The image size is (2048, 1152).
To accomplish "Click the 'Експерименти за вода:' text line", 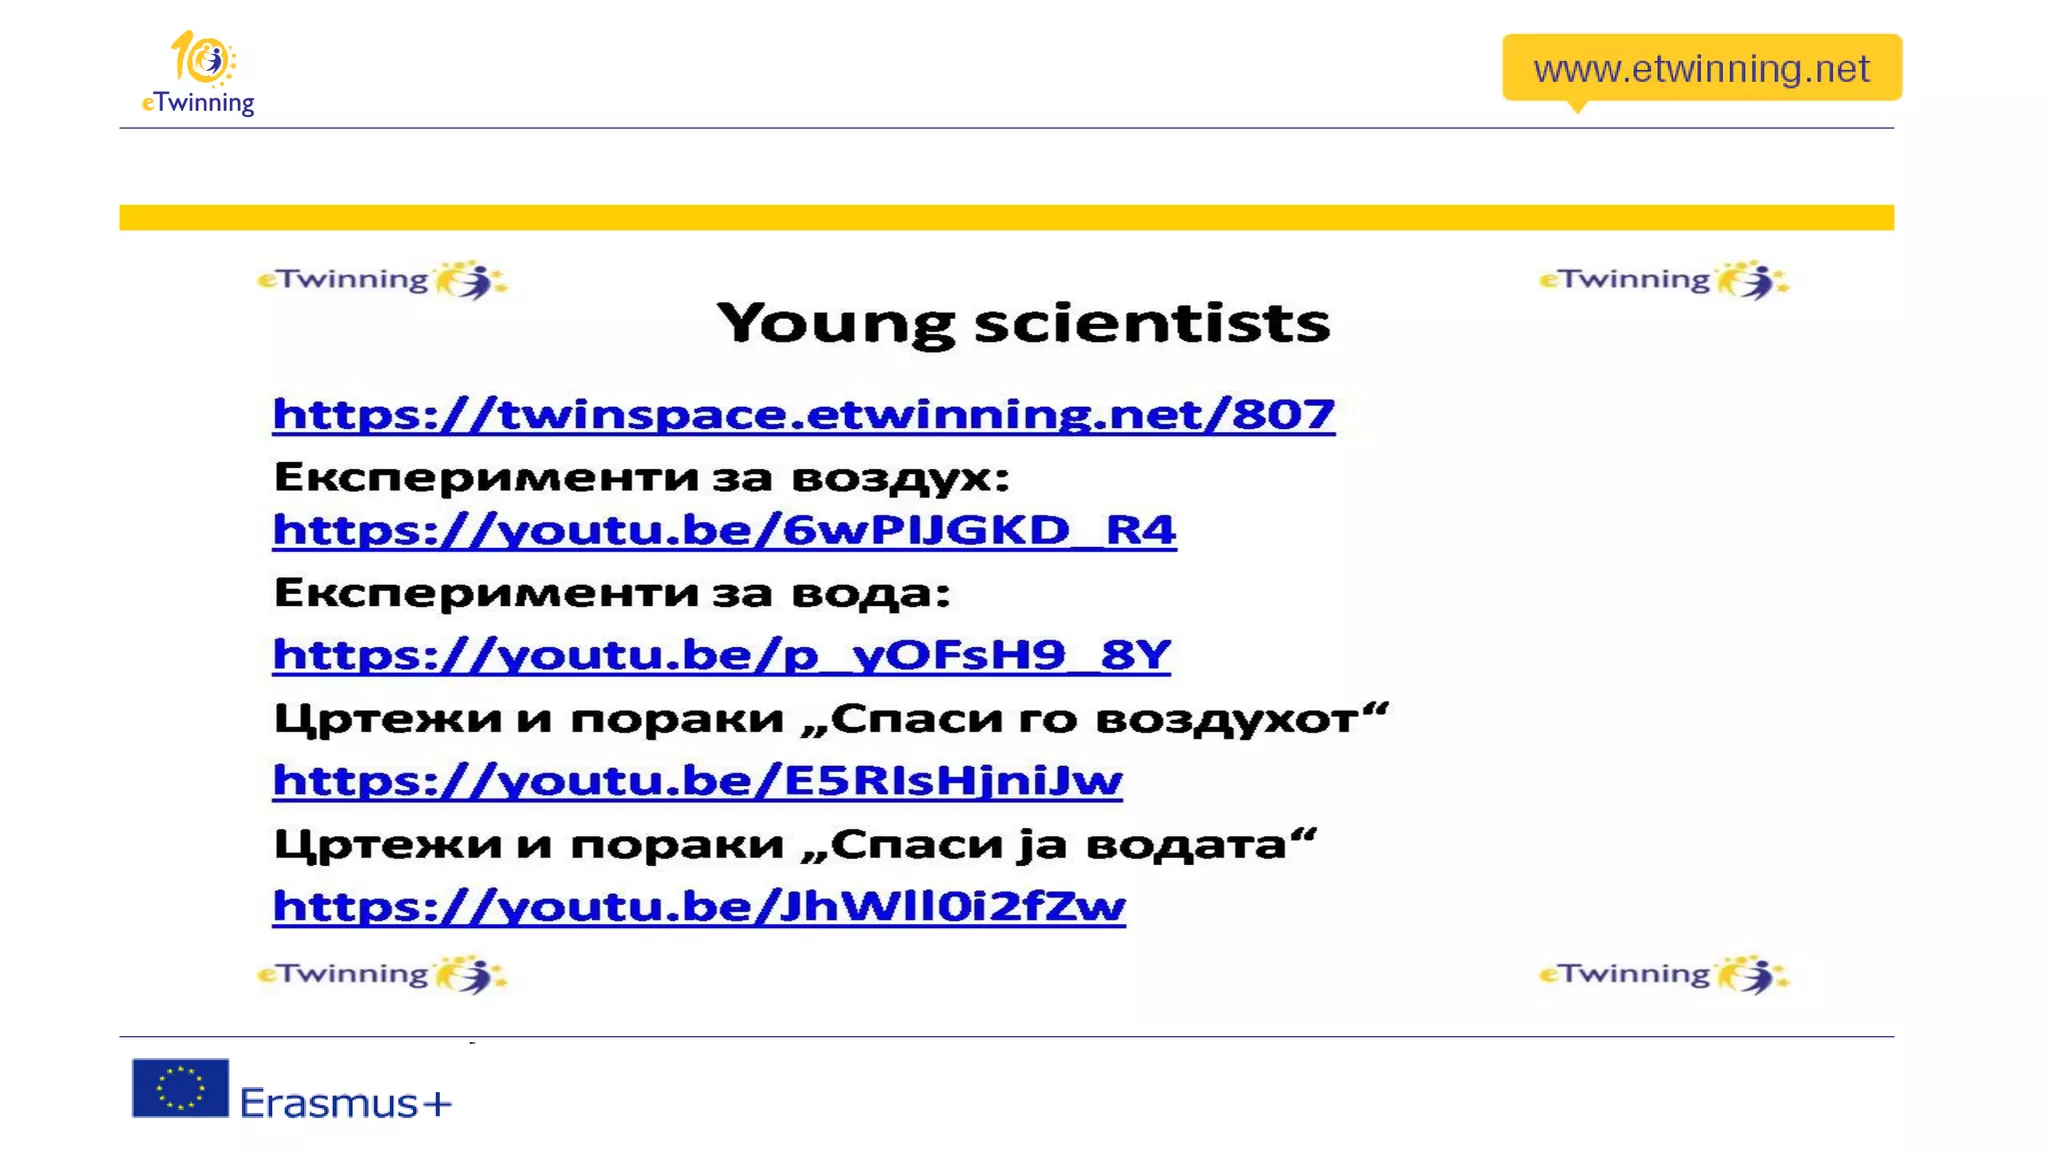I will (611, 593).
